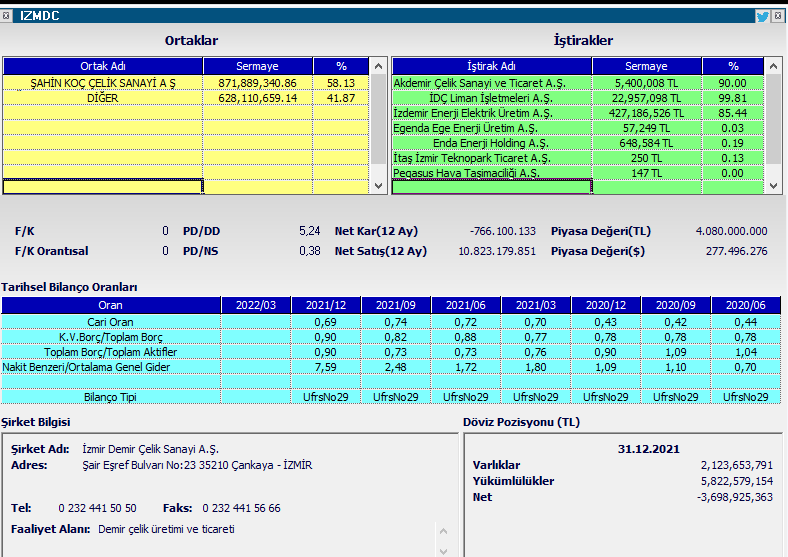Click the 58.13 percentage cell

coord(341,83)
